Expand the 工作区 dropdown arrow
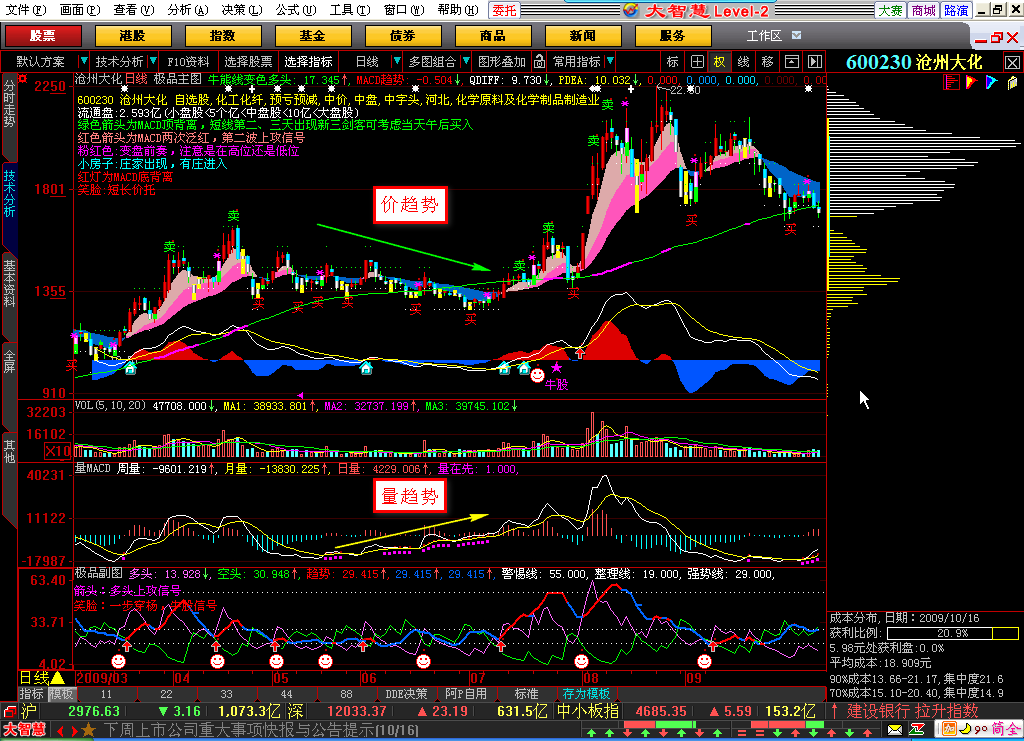 (796, 35)
